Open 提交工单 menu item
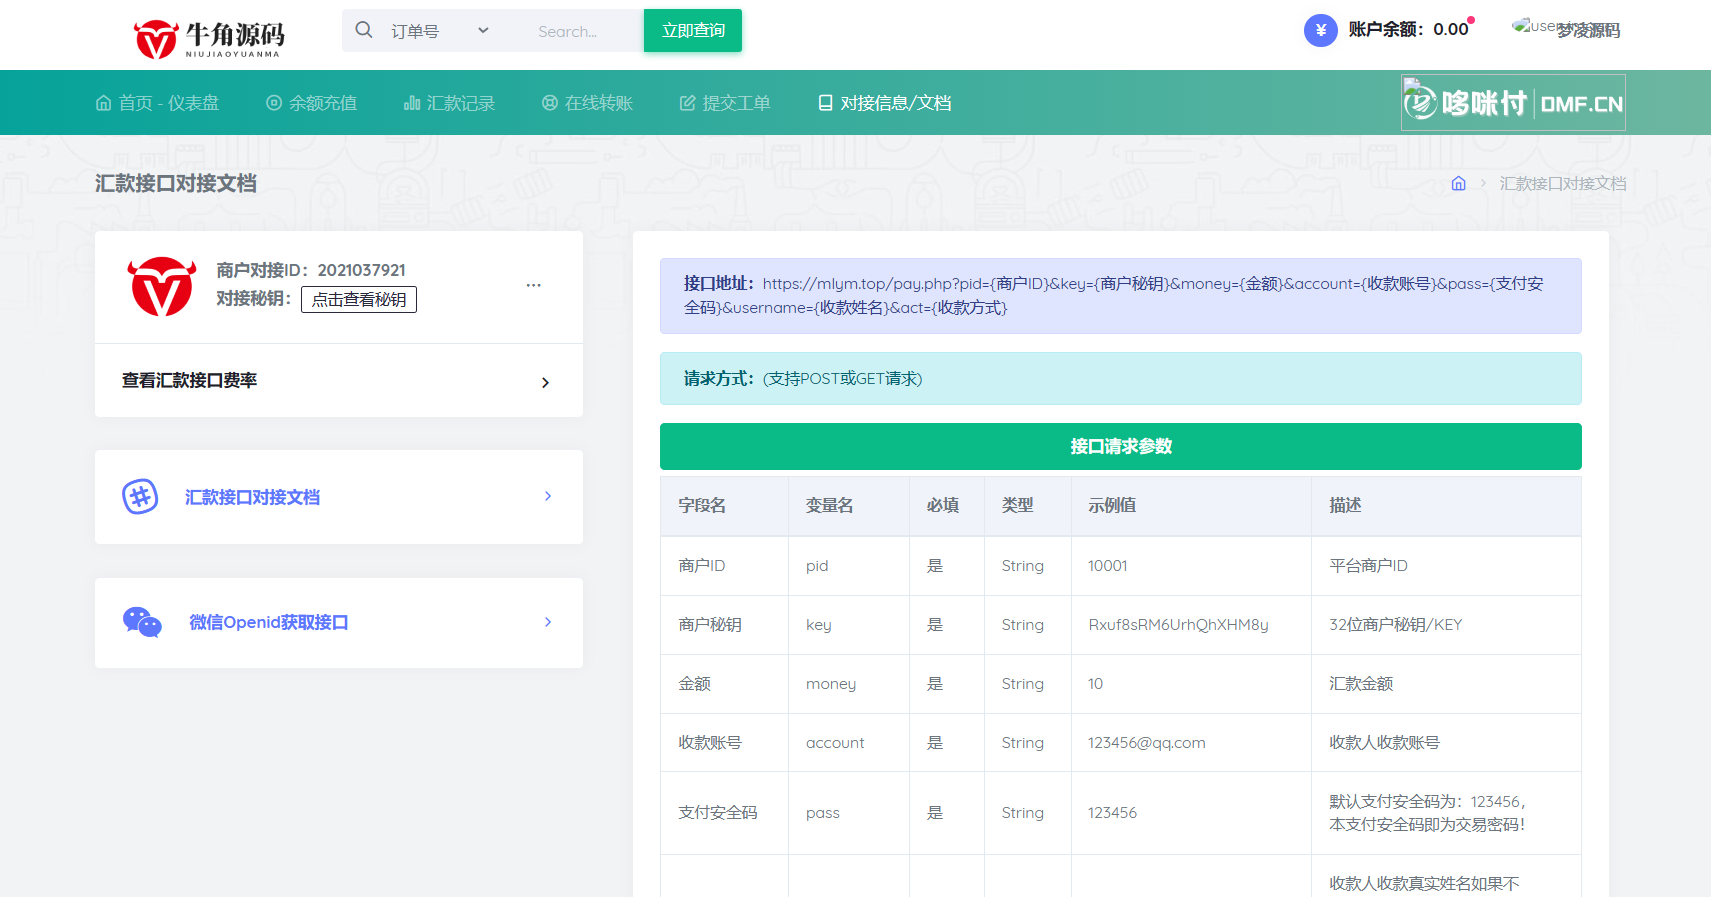The width and height of the screenshot is (1711, 897). 725,103
